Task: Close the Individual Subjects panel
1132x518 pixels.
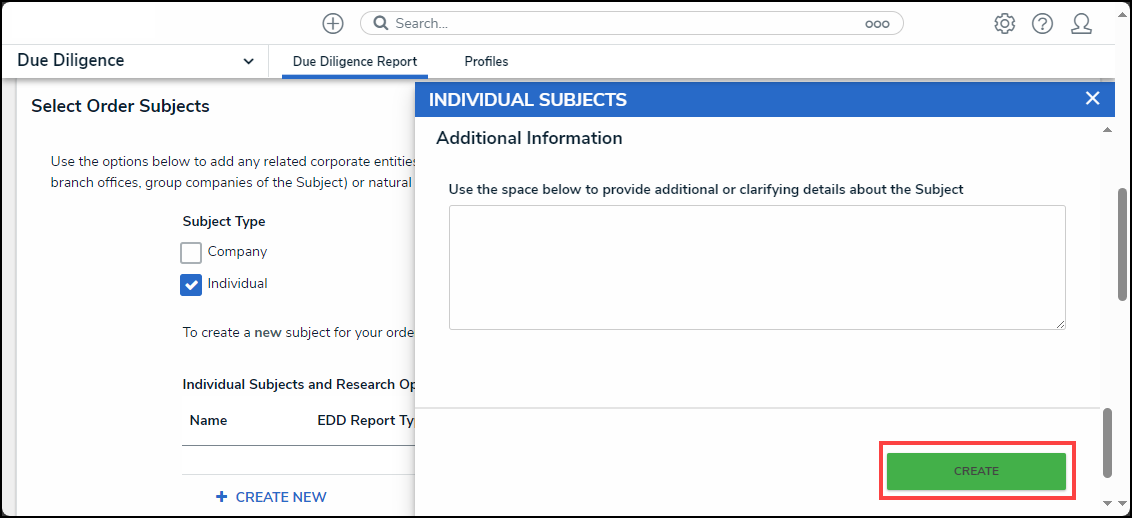Action: coord(1092,99)
